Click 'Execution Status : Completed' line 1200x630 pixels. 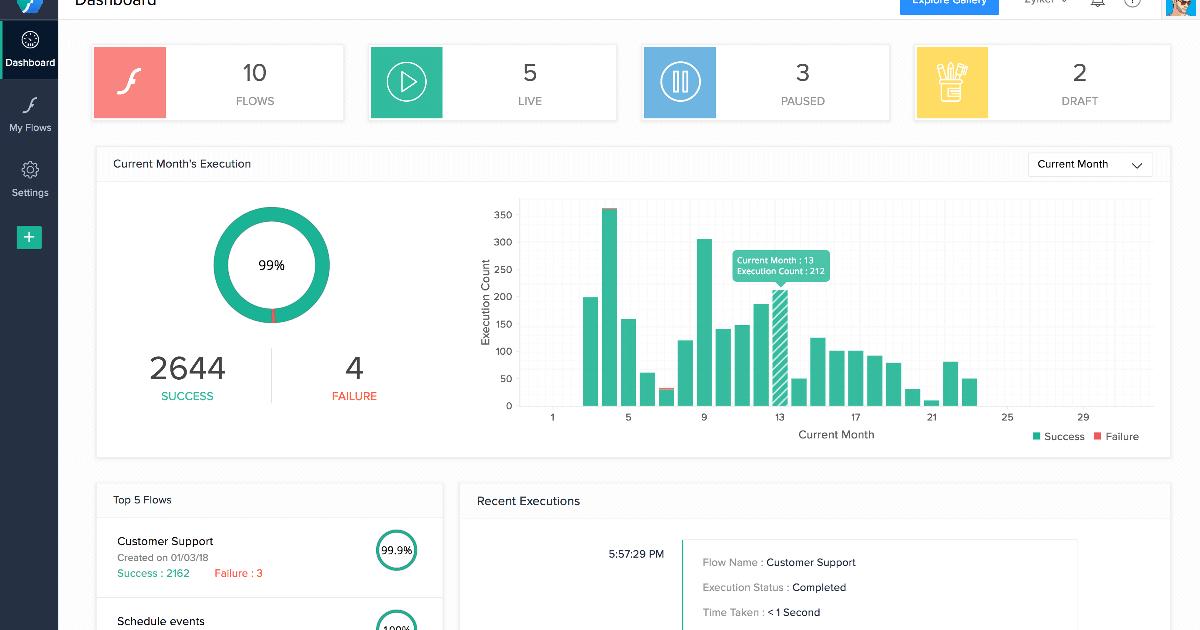tap(774, 588)
